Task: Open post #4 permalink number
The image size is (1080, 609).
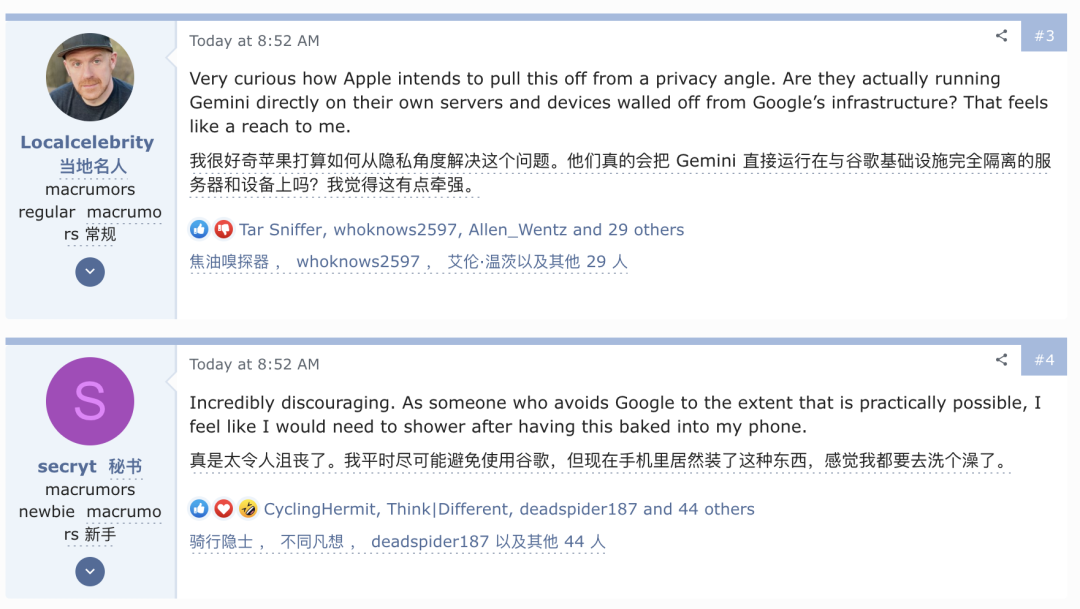Action: [x=1044, y=360]
